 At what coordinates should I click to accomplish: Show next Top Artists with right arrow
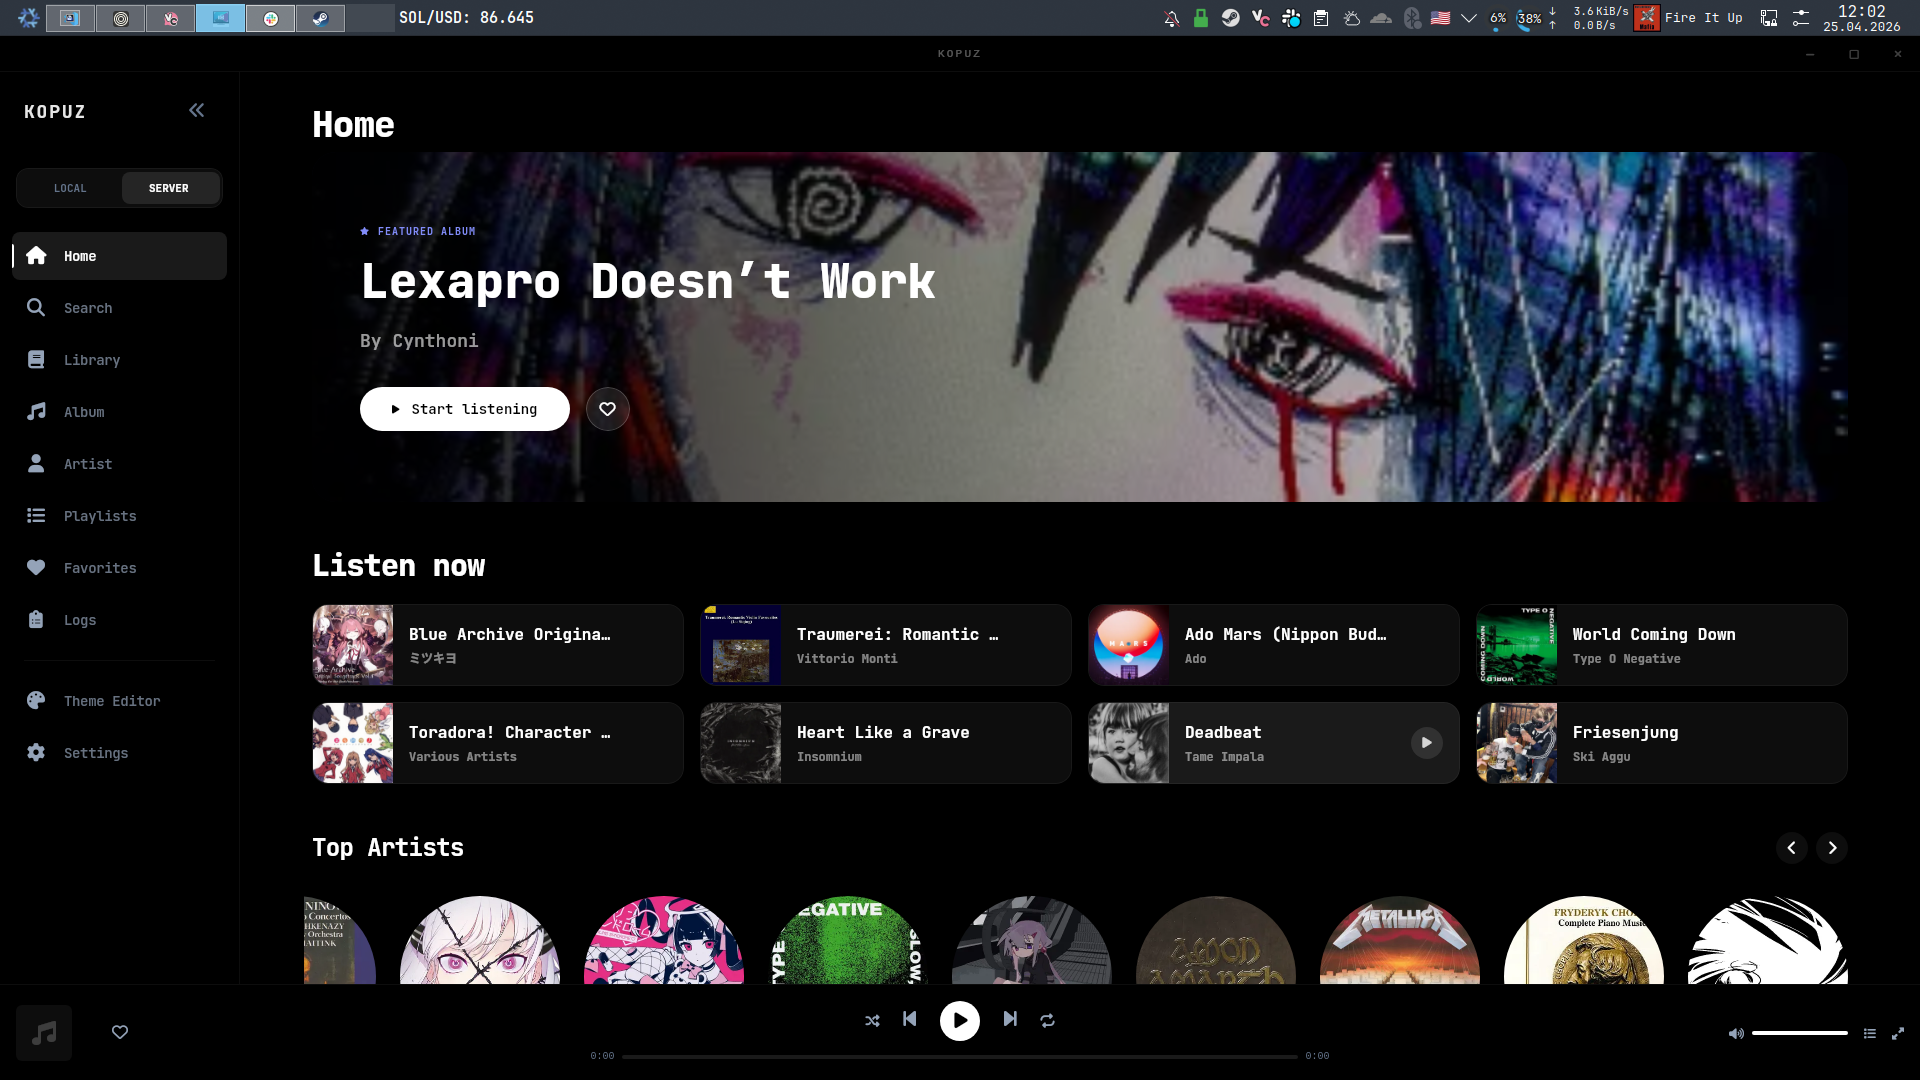pos(1832,848)
